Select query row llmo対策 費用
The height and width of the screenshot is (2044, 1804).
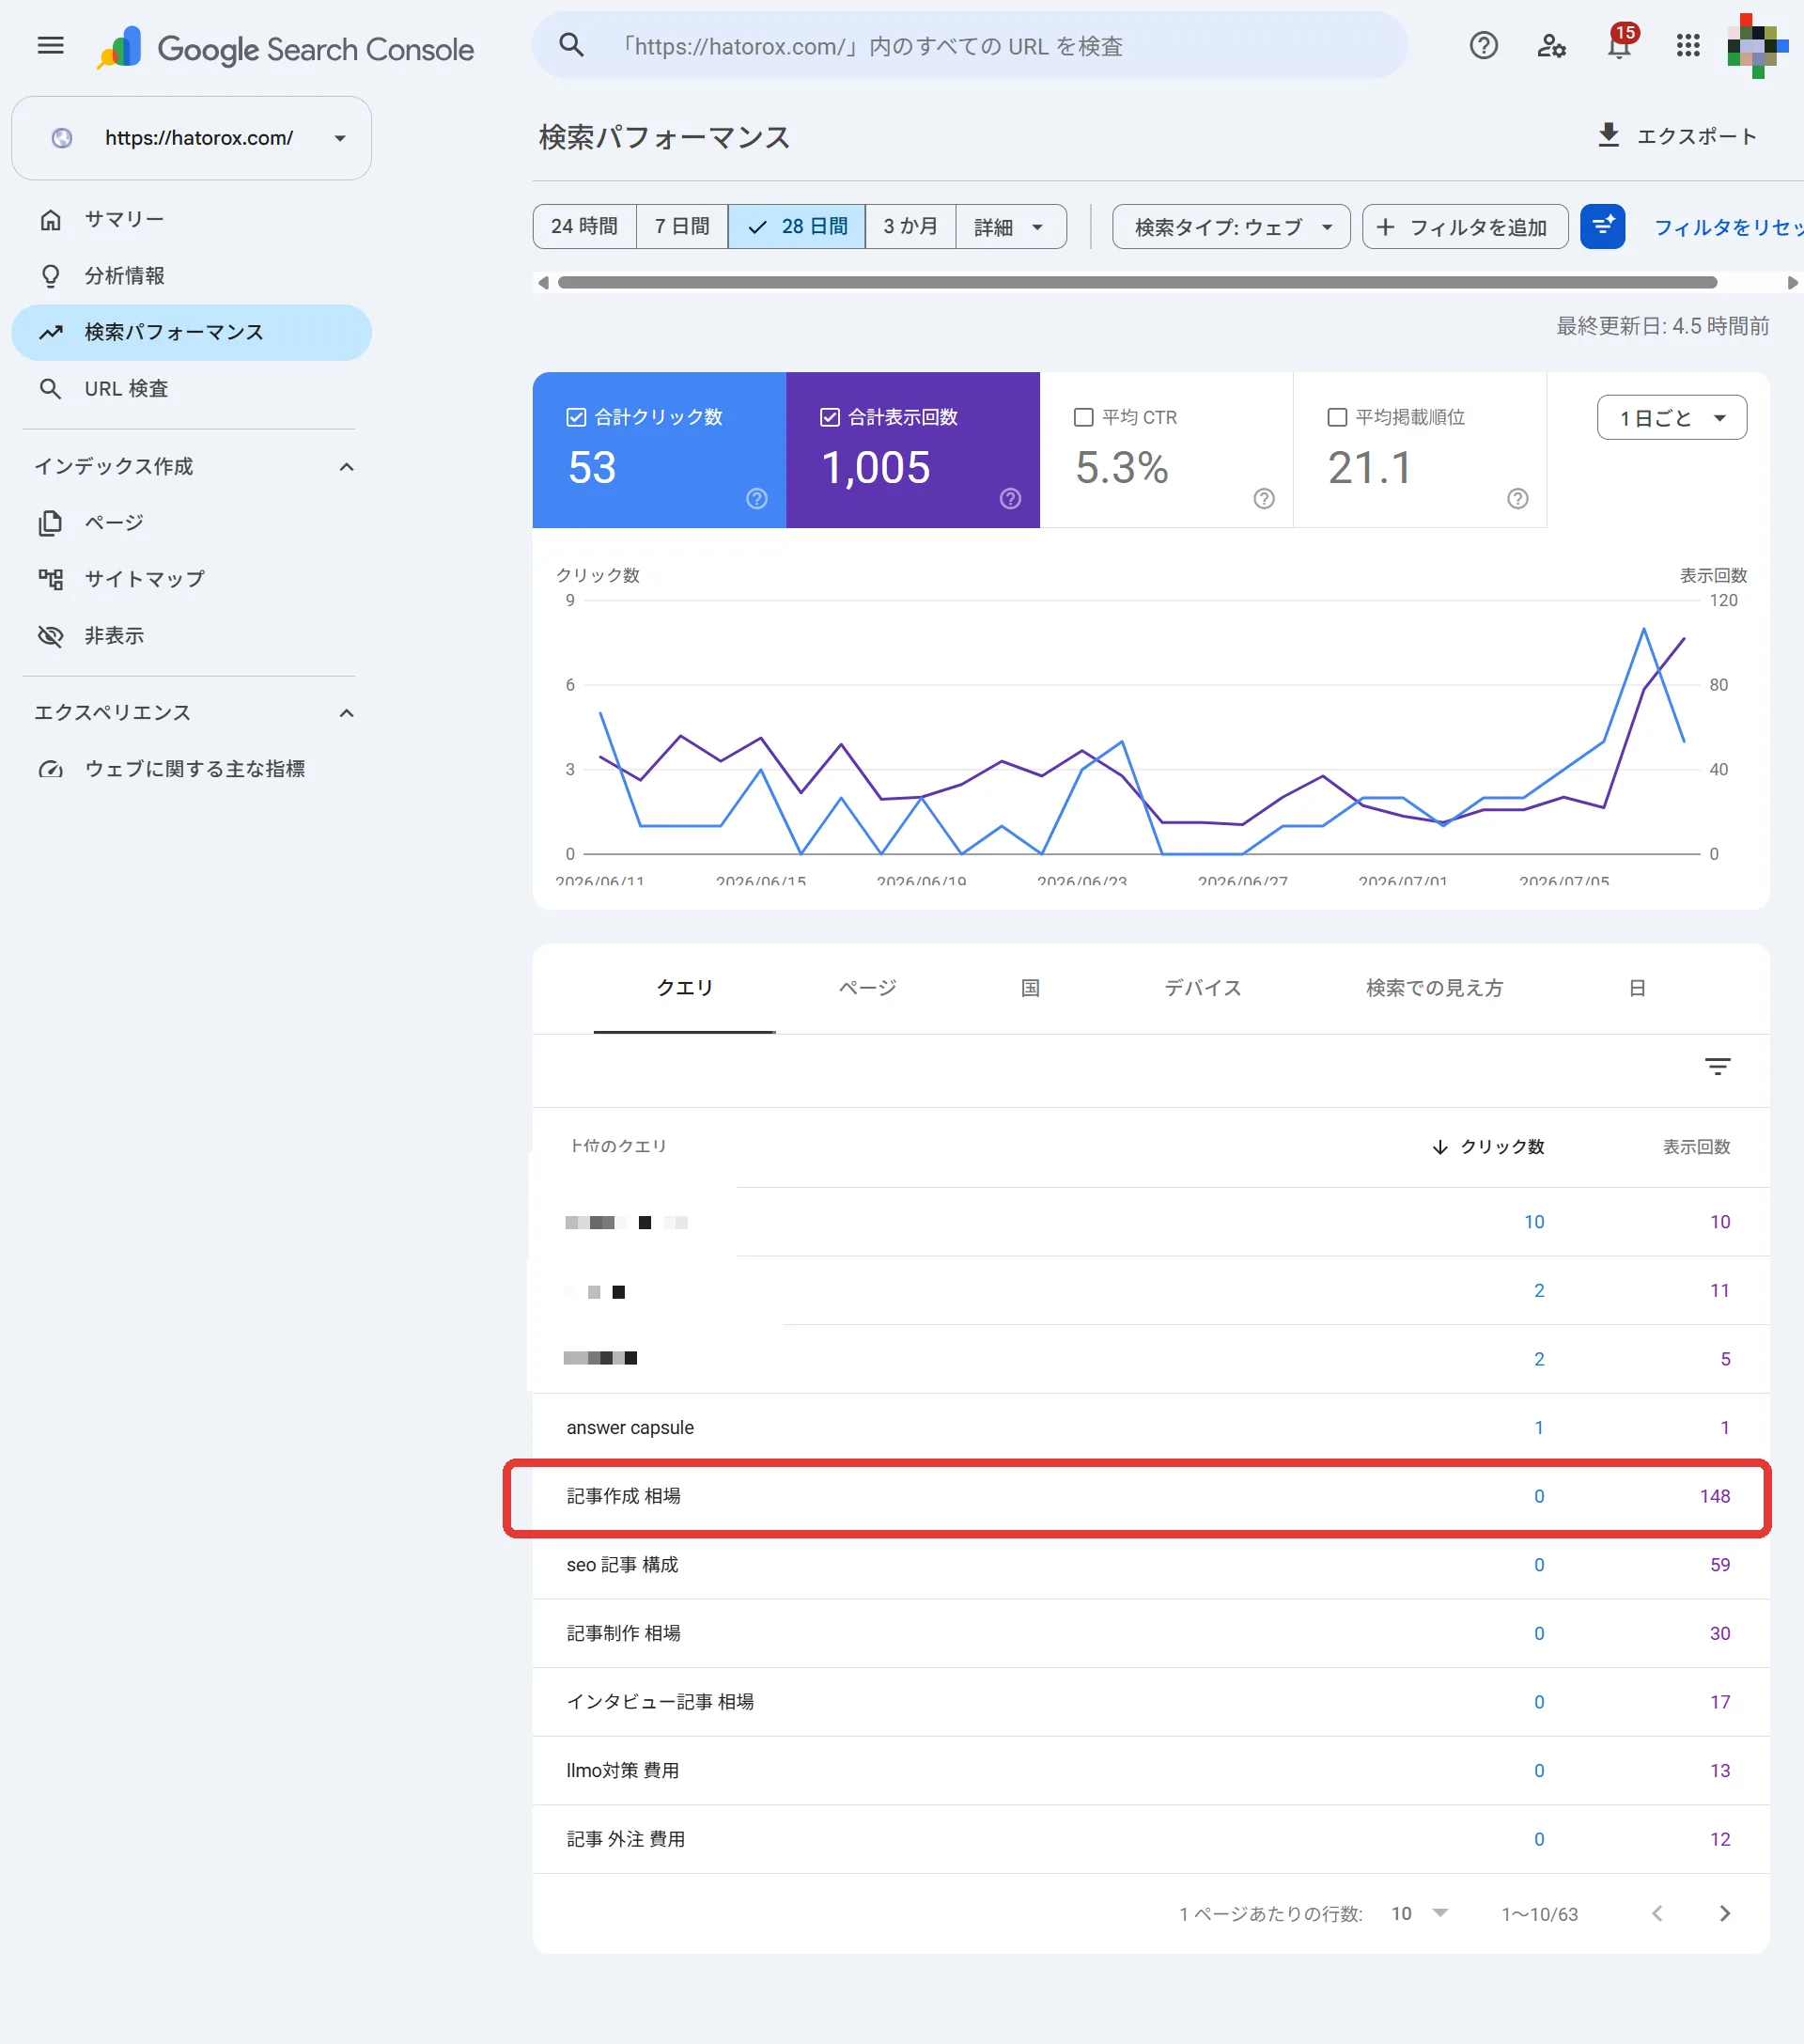(1150, 1770)
